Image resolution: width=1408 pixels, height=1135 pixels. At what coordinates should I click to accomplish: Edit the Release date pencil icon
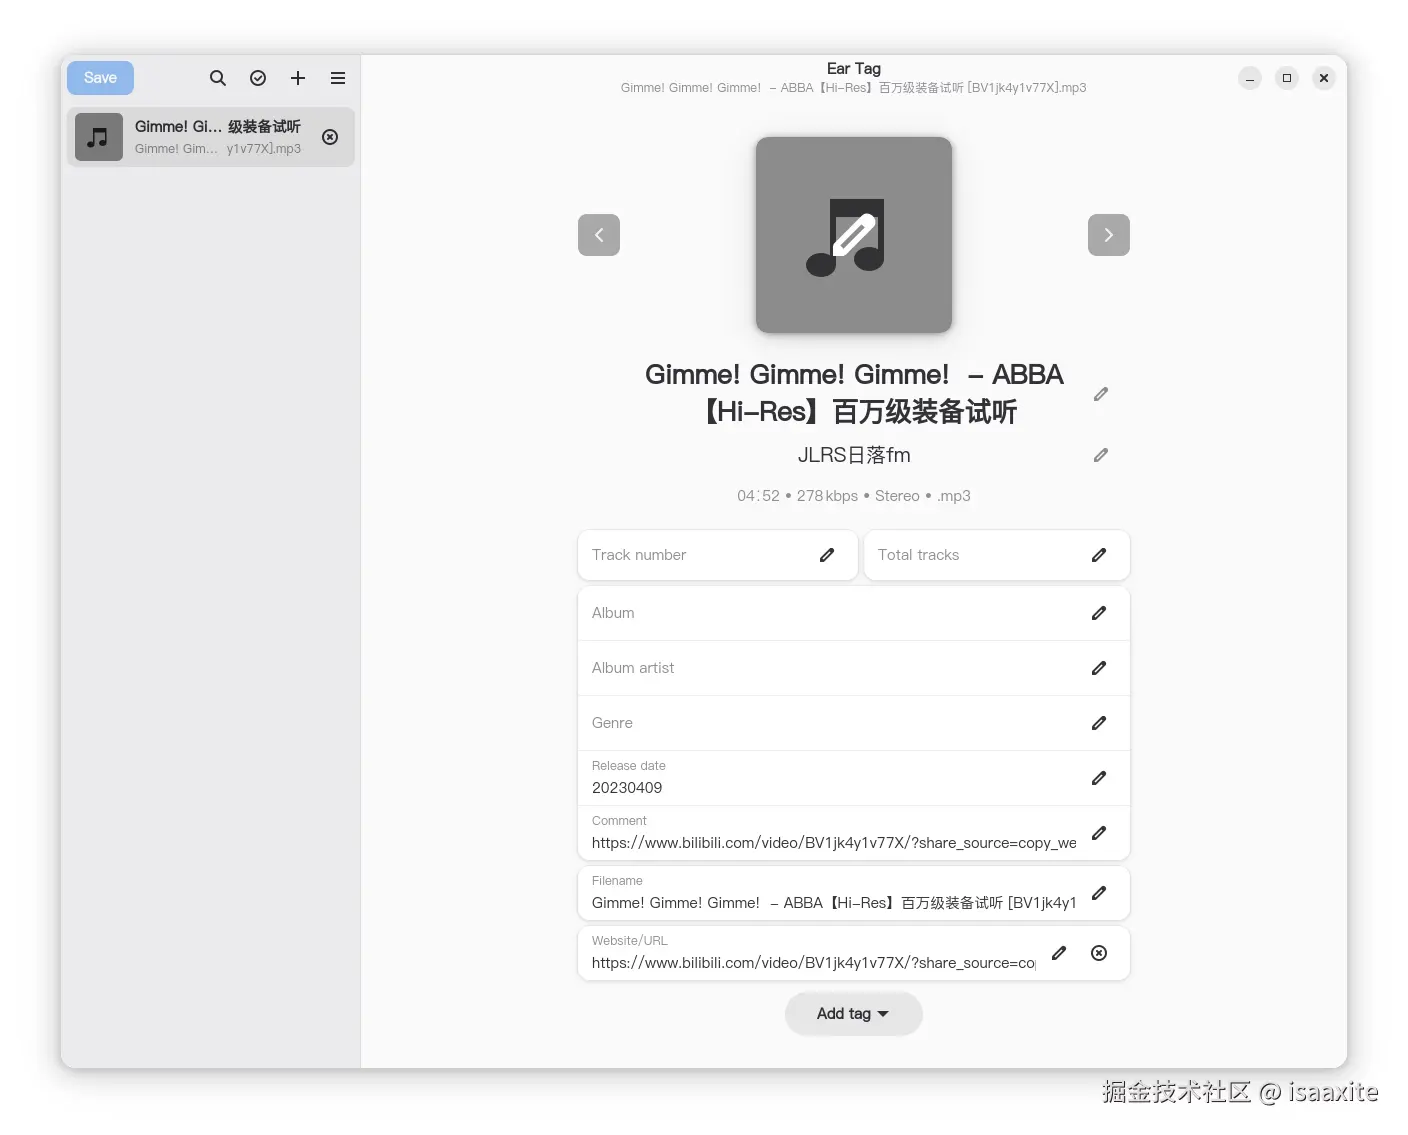[1099, 778]
